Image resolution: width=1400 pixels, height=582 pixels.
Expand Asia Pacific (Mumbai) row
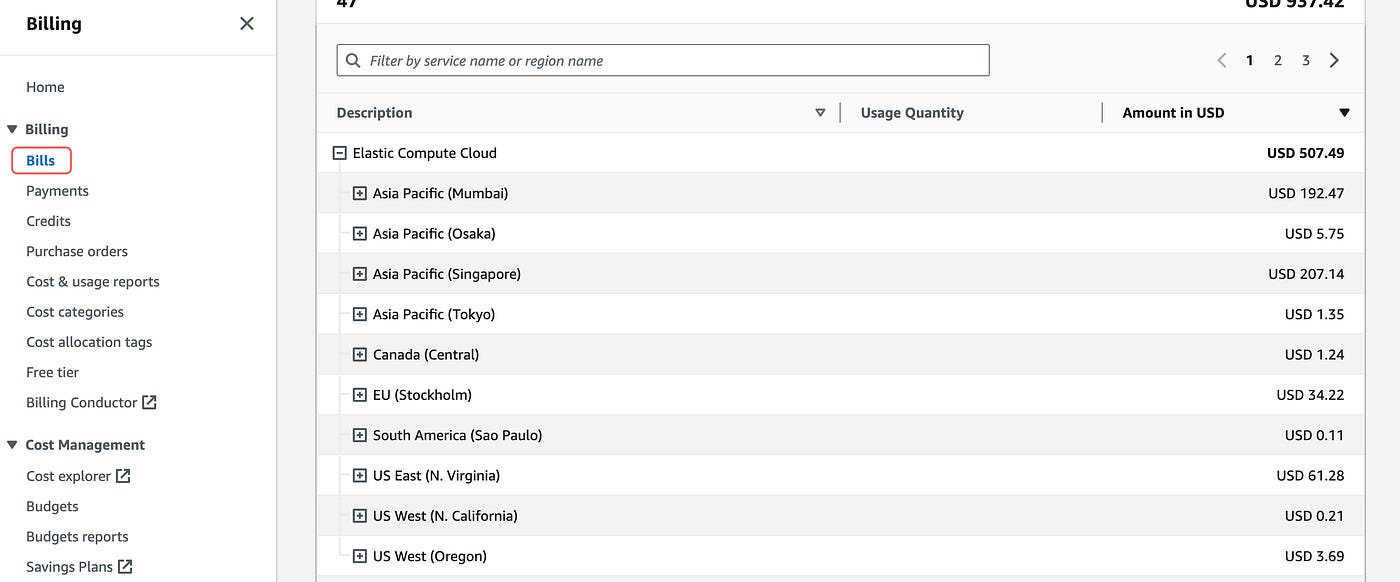pos(360,193)
